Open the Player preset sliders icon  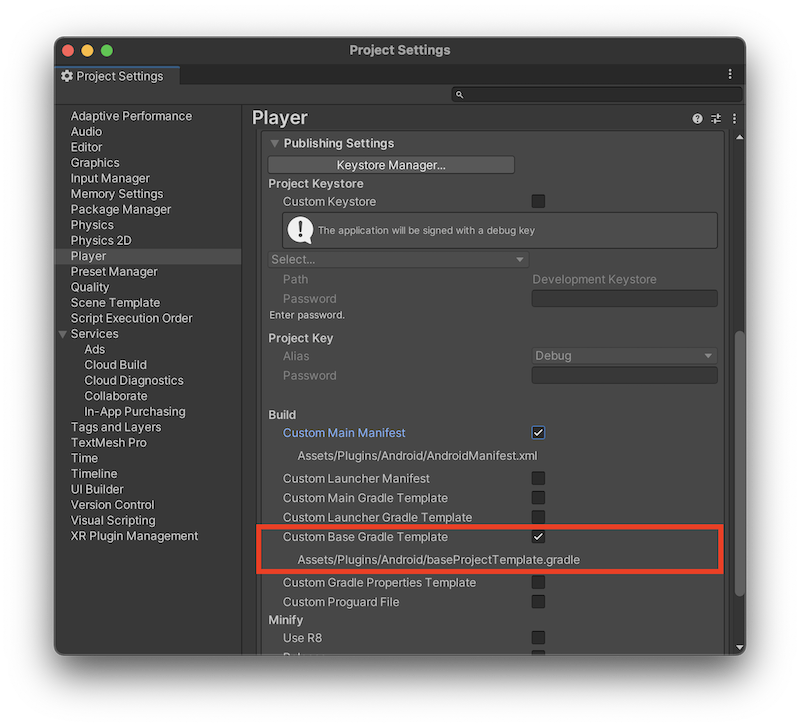tap(716, 118)
